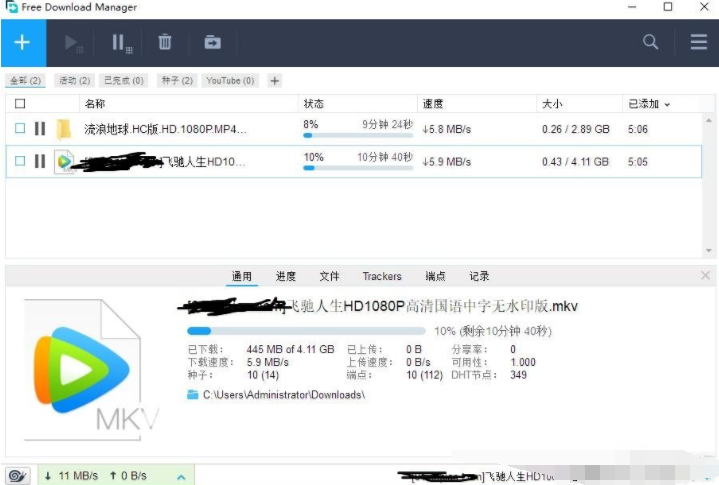This screenshot has width=719, height=485.
Task: Toggle snail mode in the status bar
Action: tap(18, 476)
